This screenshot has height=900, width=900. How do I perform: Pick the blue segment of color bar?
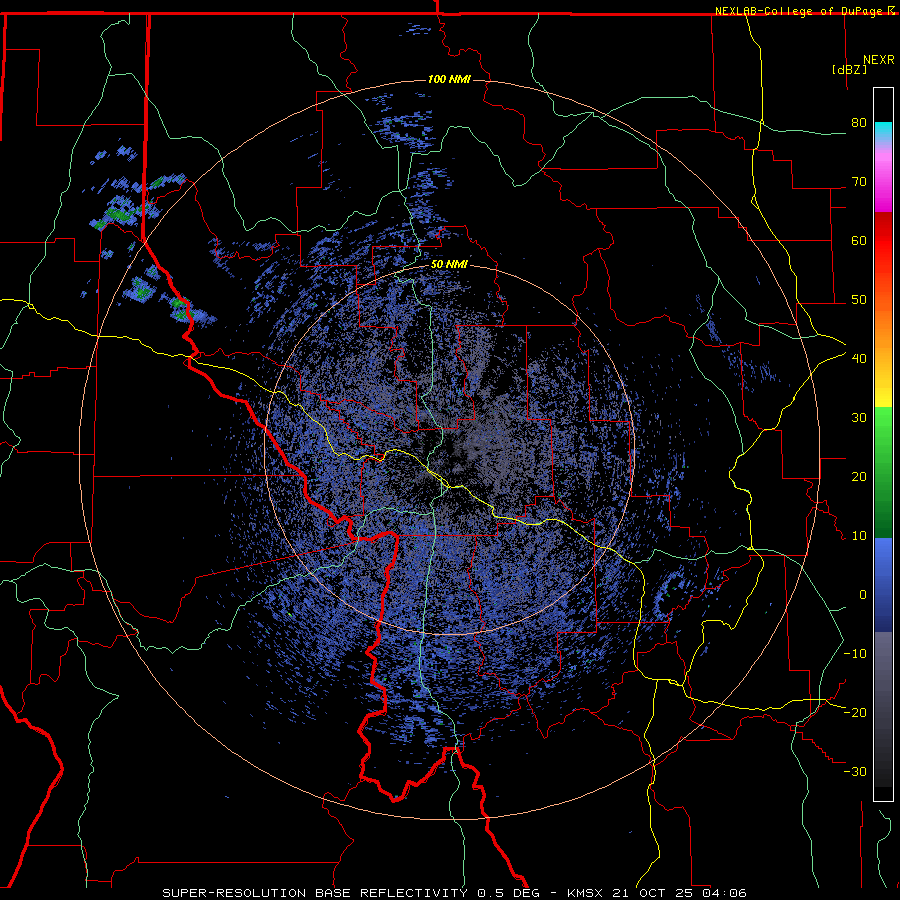click(883, 585)
